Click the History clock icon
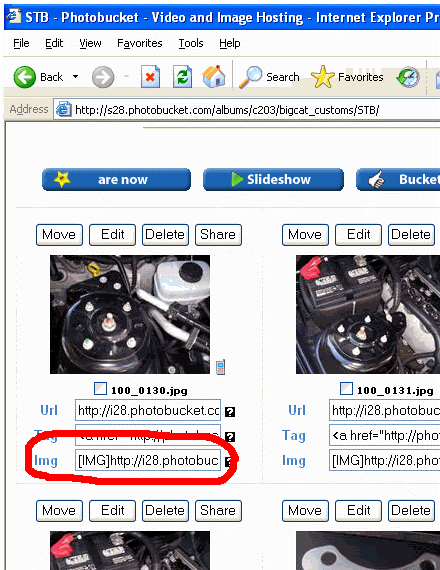 [408, 77]
